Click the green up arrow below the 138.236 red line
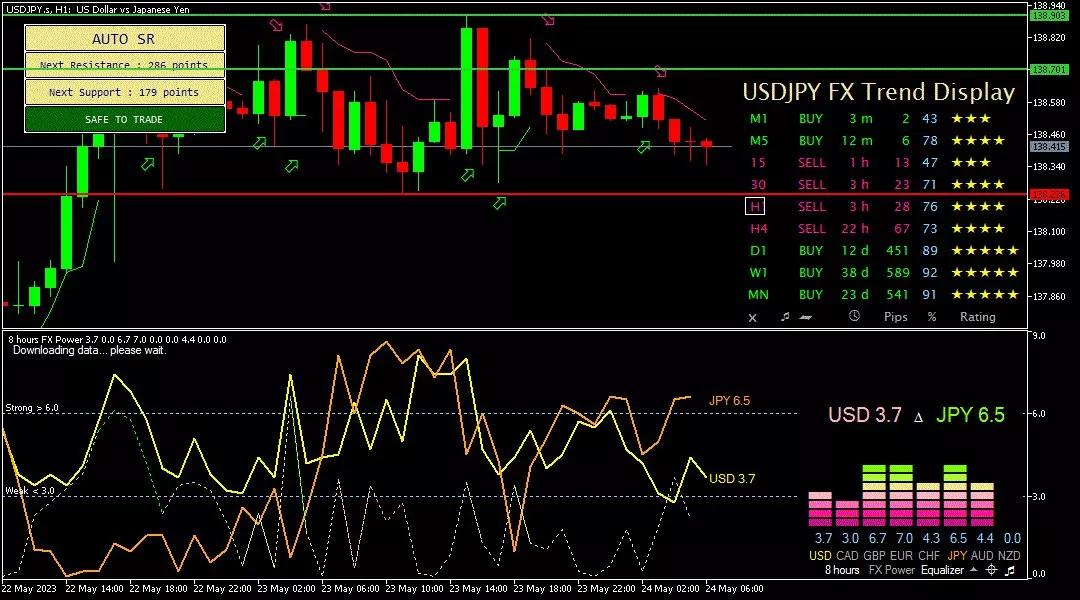Screen dimensions: 1080x600 click(x=500, y=203)
